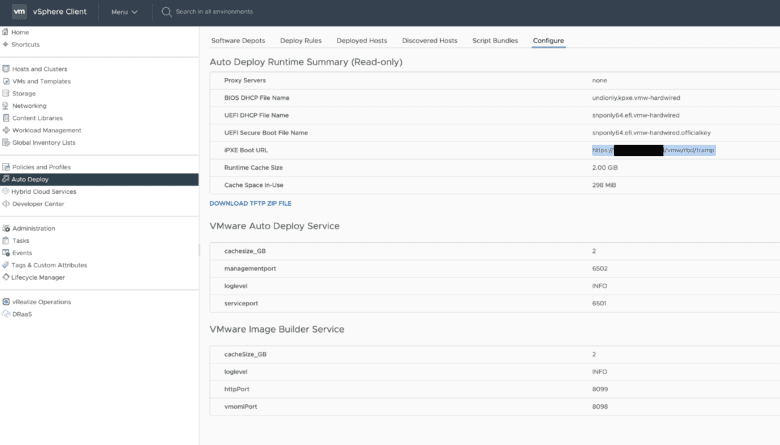
Task: Click the vRealize Operations icon
Action: 6,302
